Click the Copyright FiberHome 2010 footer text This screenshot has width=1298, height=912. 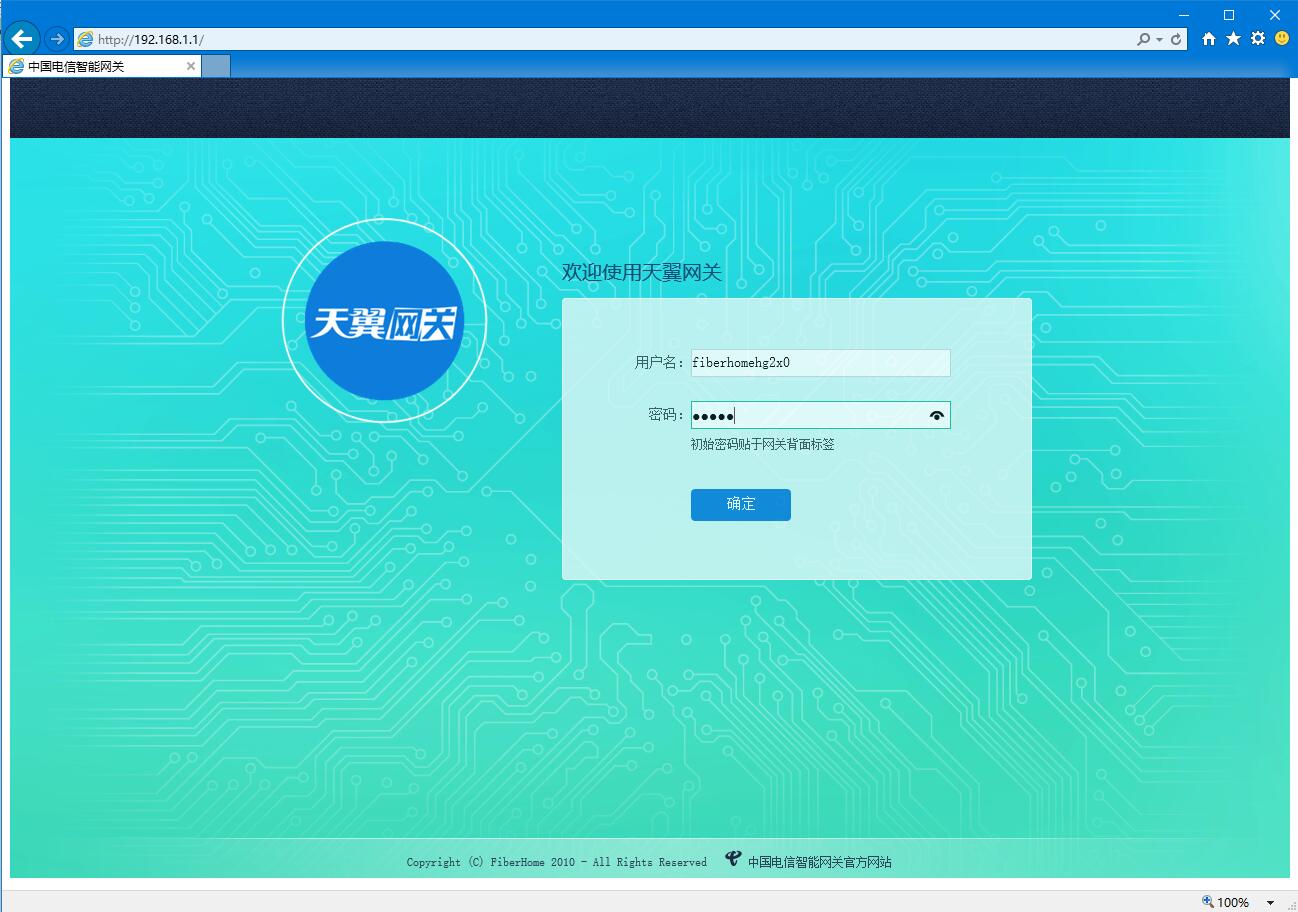point(557,862)
